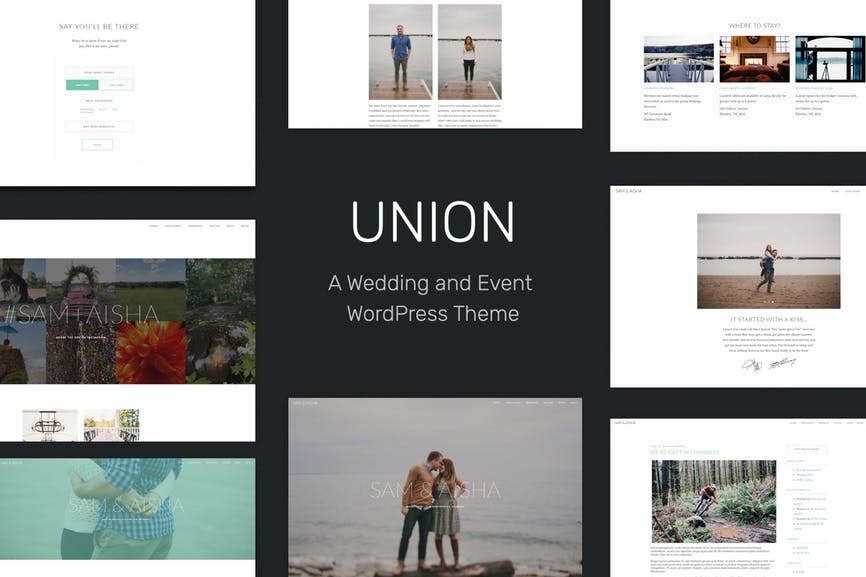Open the first item in the gallery page navigation
Screen dimensions: 866x577
pyautogui.click(x=153, y=225)
